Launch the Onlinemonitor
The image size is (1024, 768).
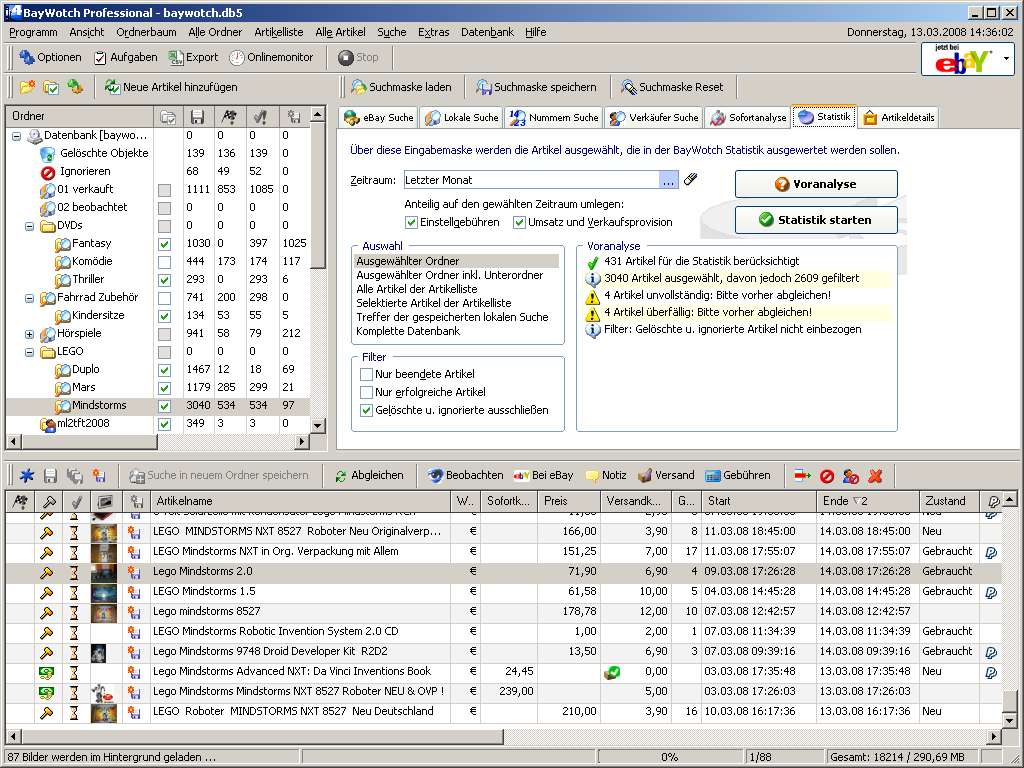coord(271,57)
